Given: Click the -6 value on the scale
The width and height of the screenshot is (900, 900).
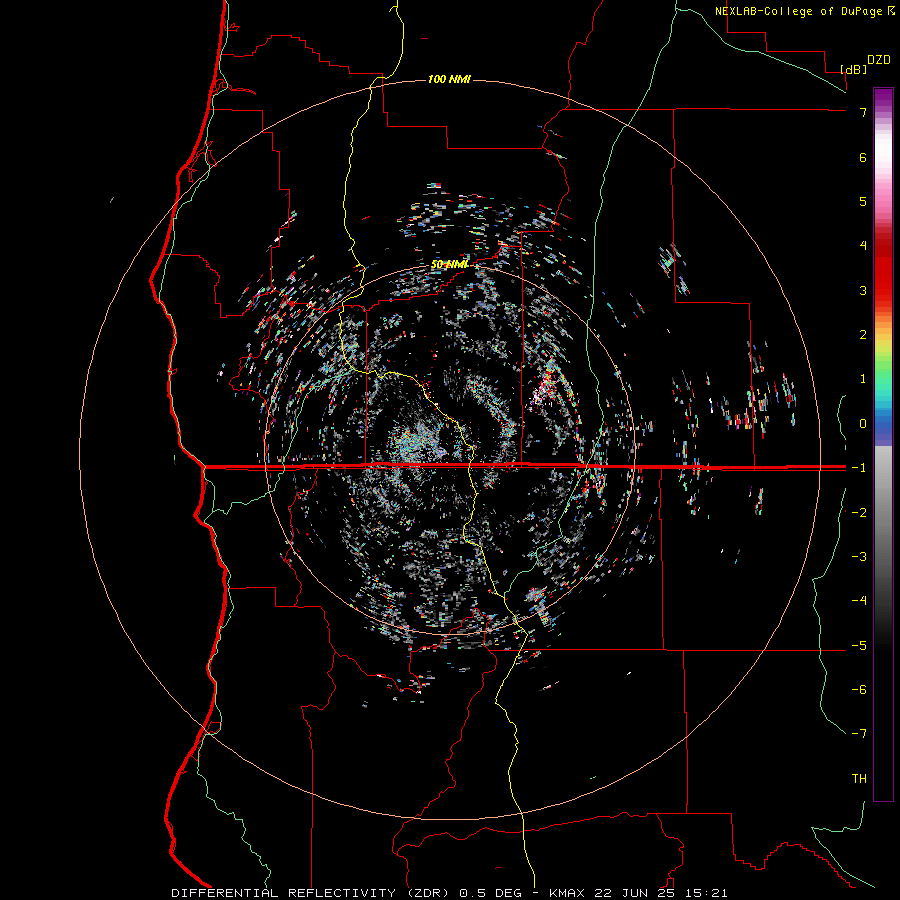Looking at the screenshot, I should (859, 689).
